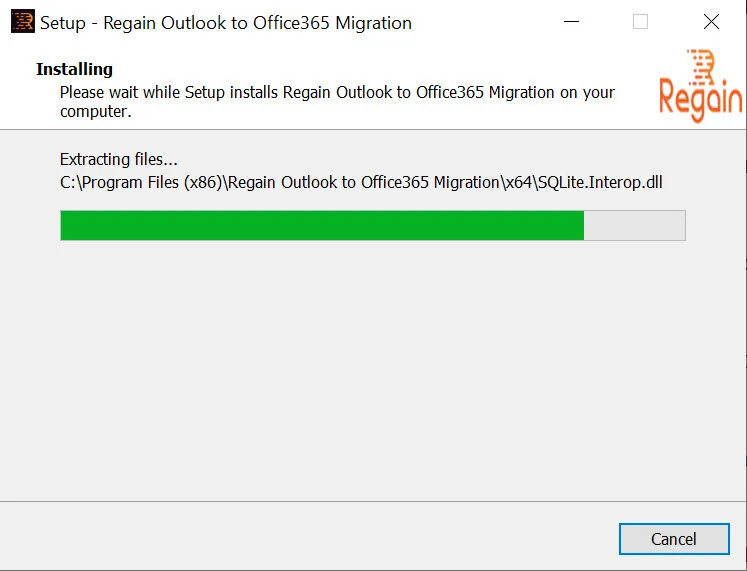Click empty grey area below the progress bar

point(373,371)
